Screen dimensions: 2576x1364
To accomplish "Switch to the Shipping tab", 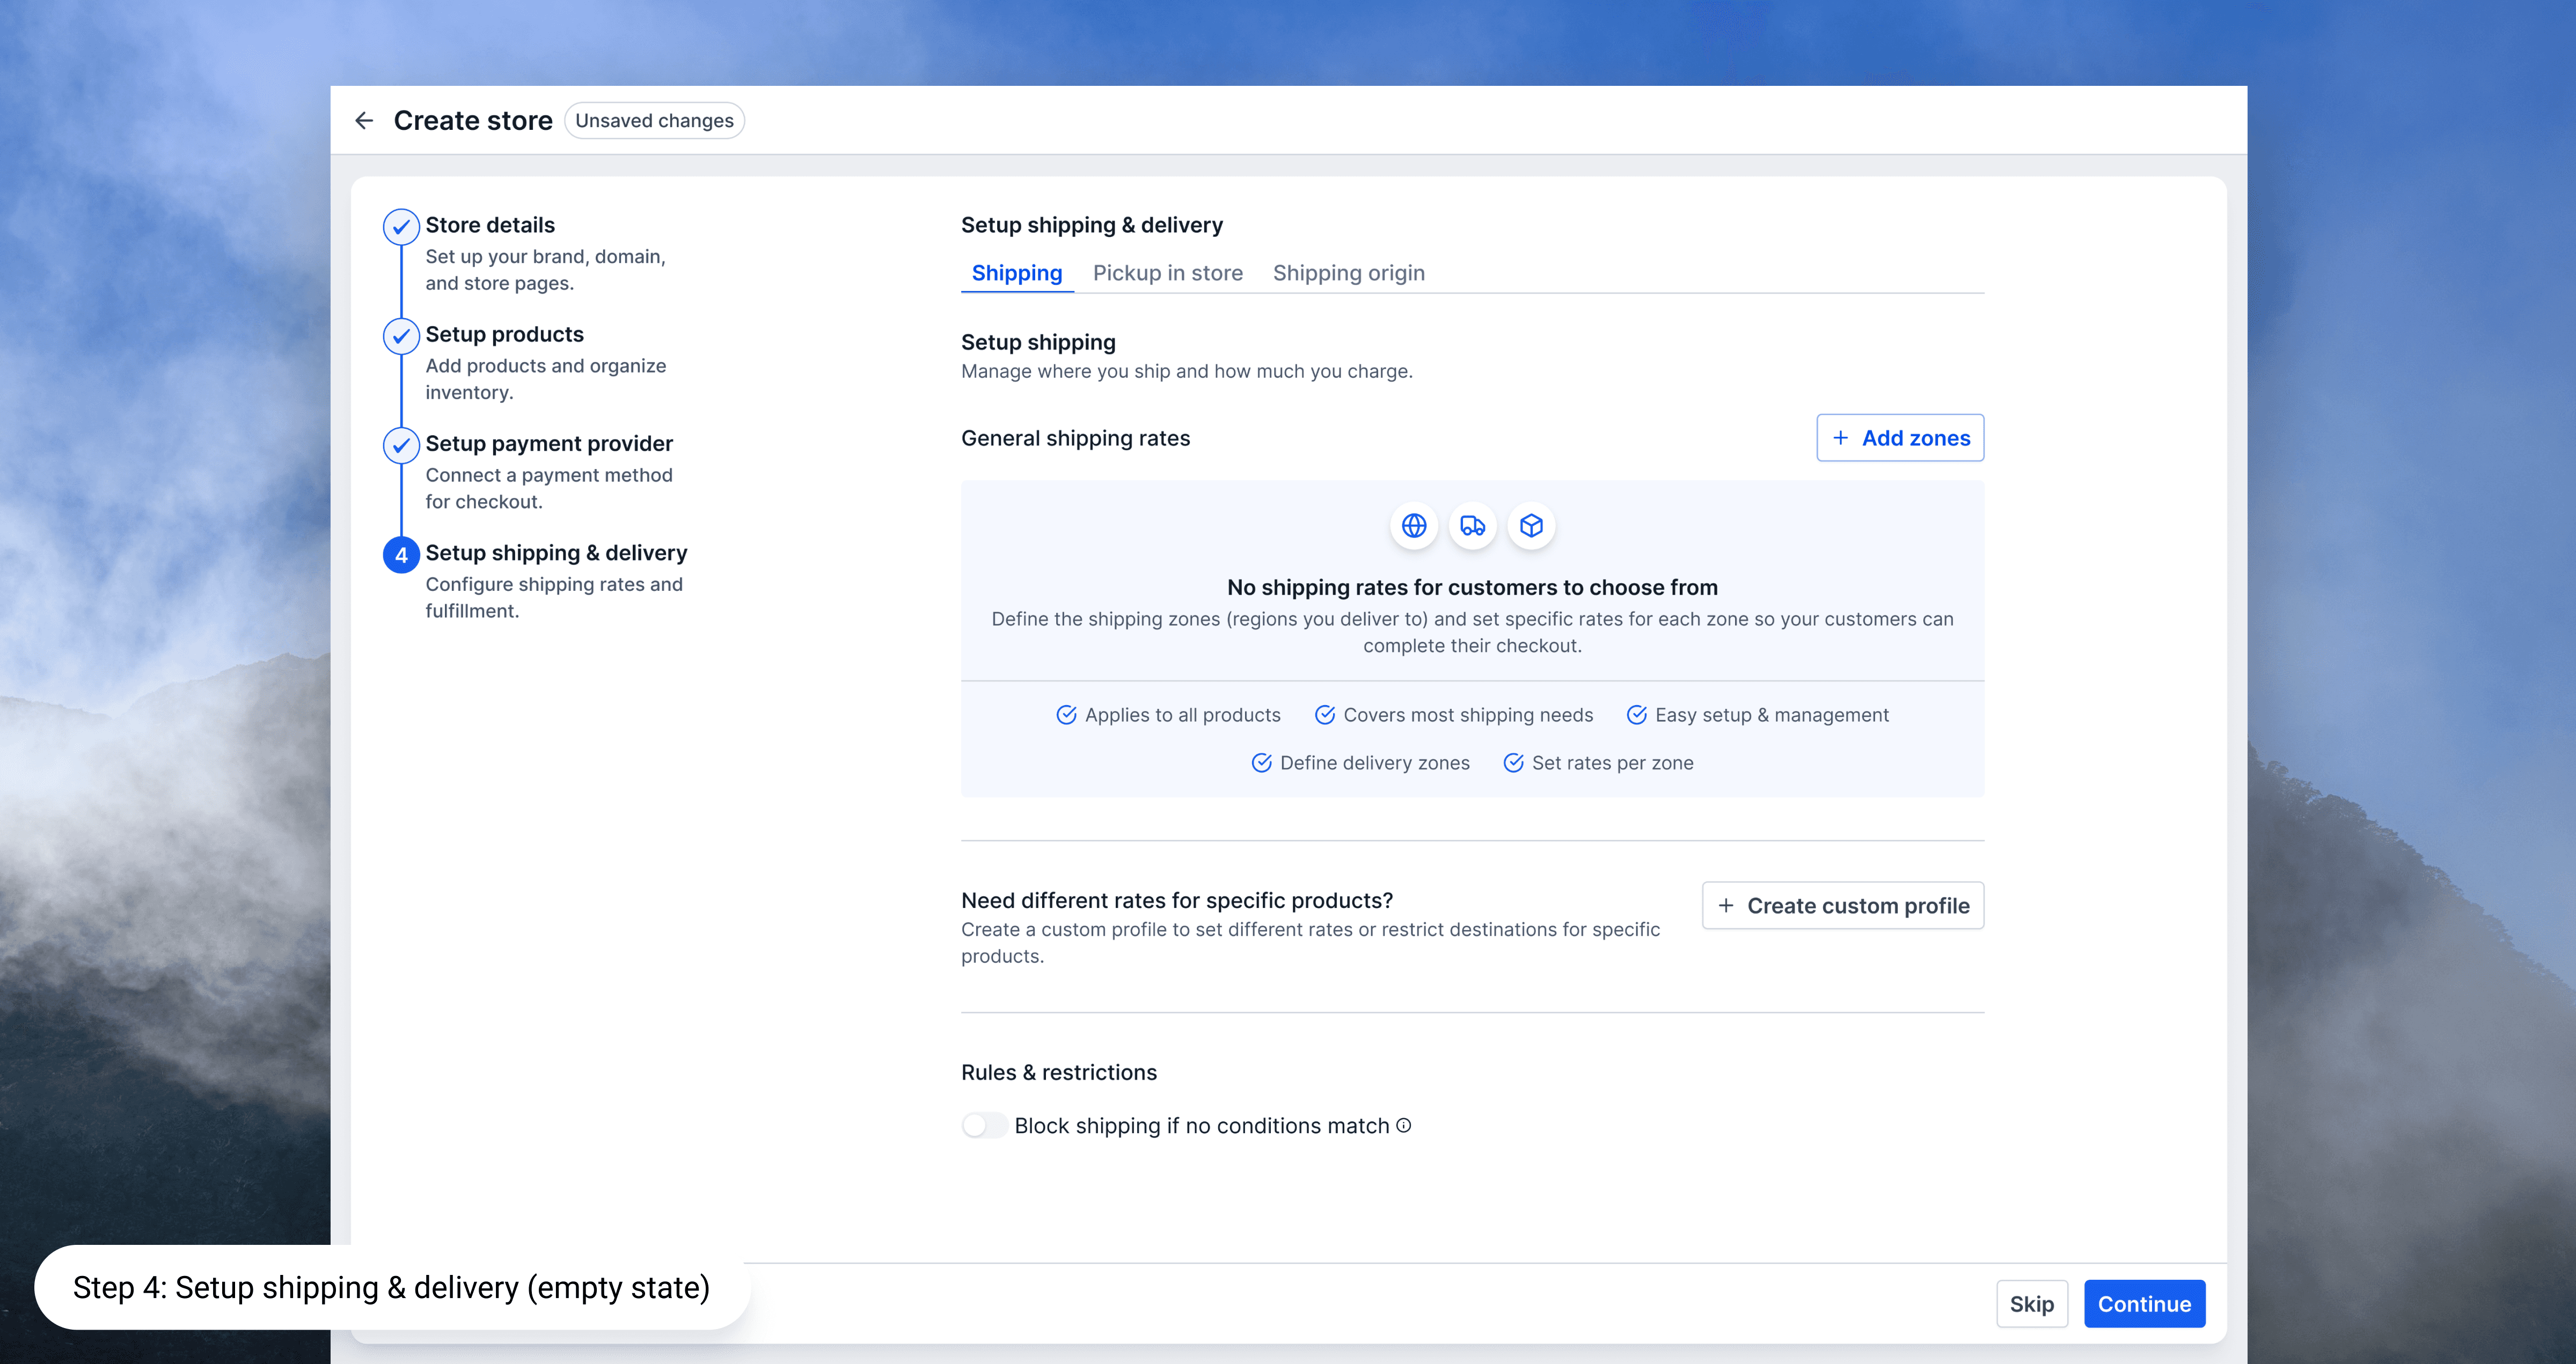I will (1016, 273).
